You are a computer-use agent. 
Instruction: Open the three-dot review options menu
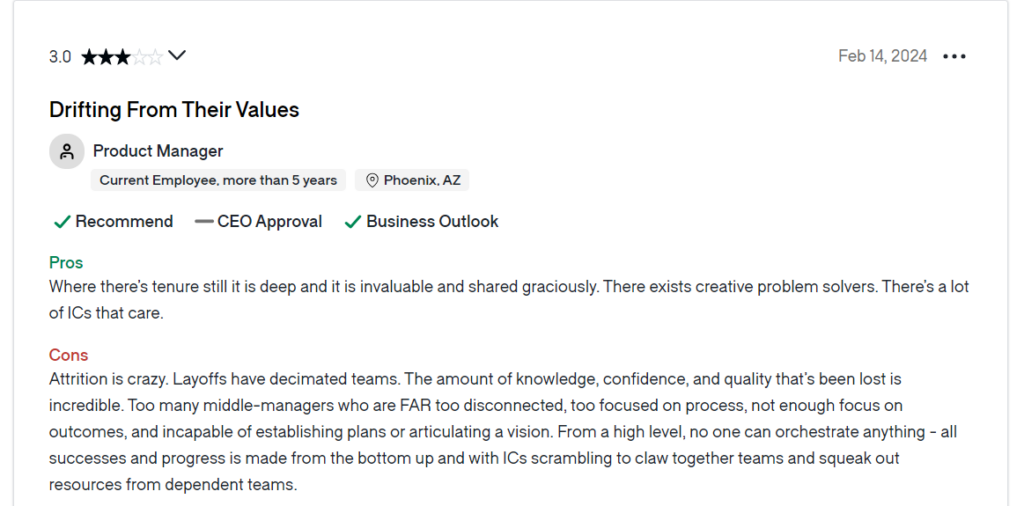point(954,57)
